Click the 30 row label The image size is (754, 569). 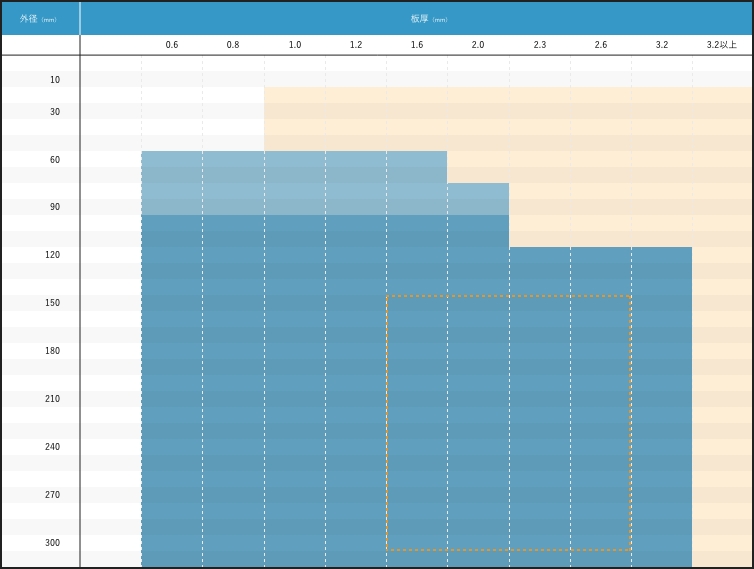(55, 112)
